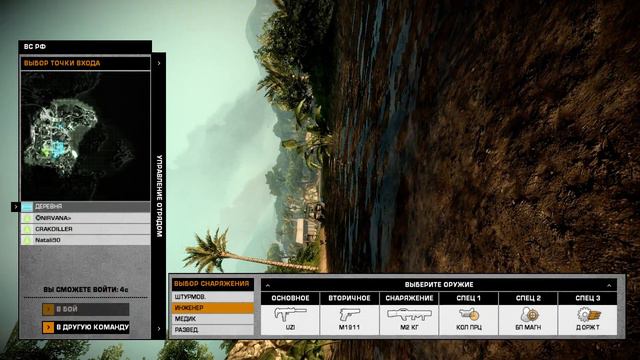Spawn on squadmate ©NIRVANA>

pos(86,218)
